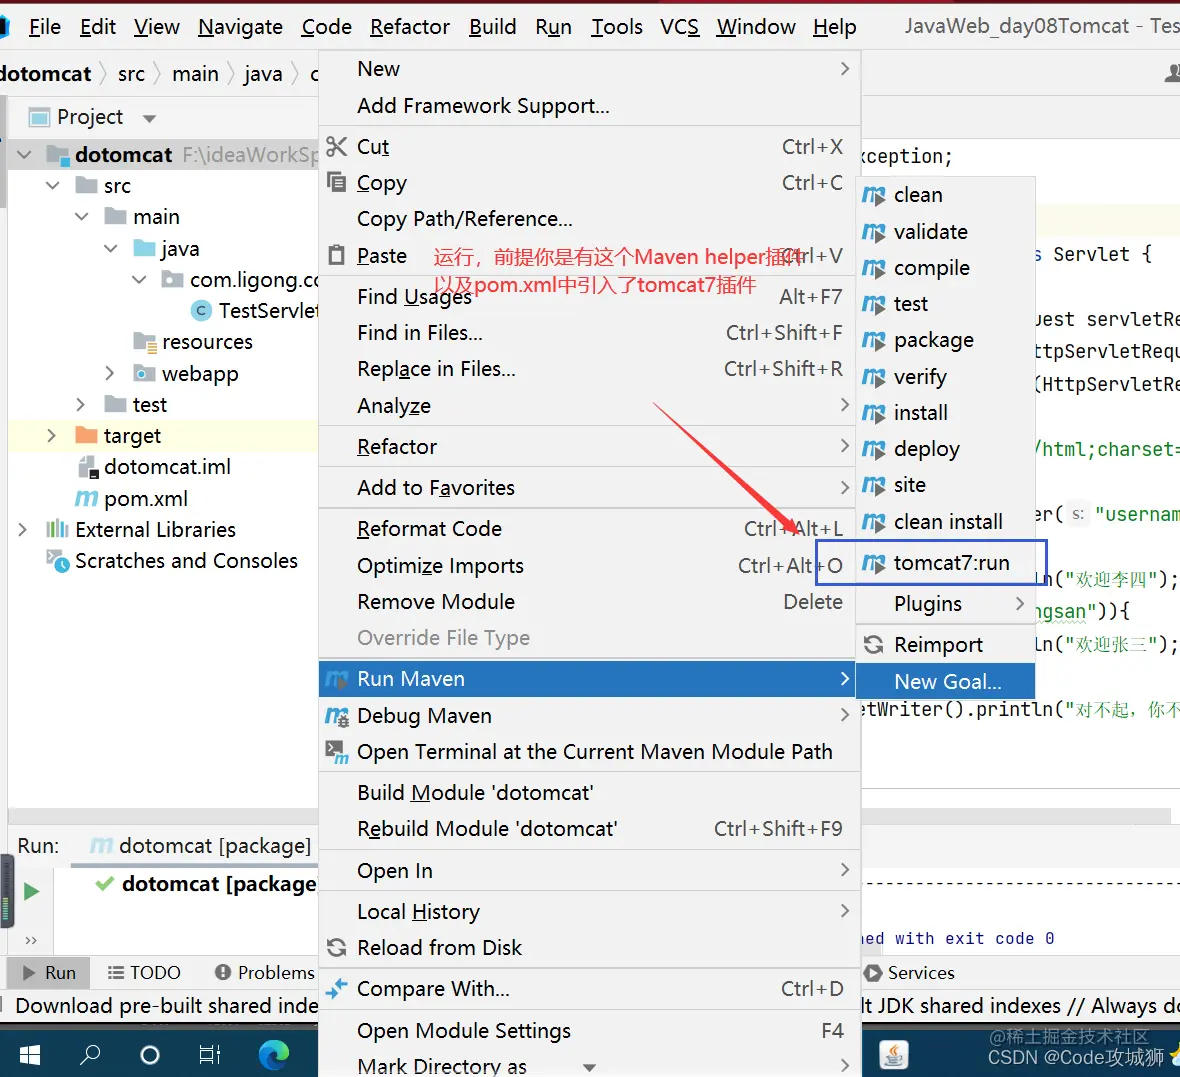
Task: Expand the test folder node
Action: tap(81, 405)
